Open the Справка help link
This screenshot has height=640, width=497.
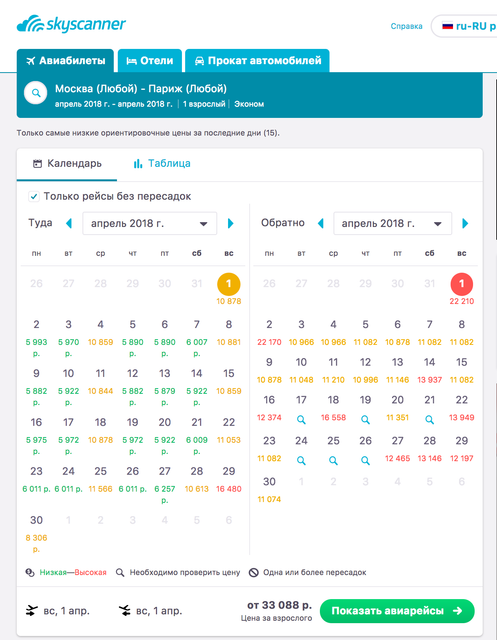406,26
